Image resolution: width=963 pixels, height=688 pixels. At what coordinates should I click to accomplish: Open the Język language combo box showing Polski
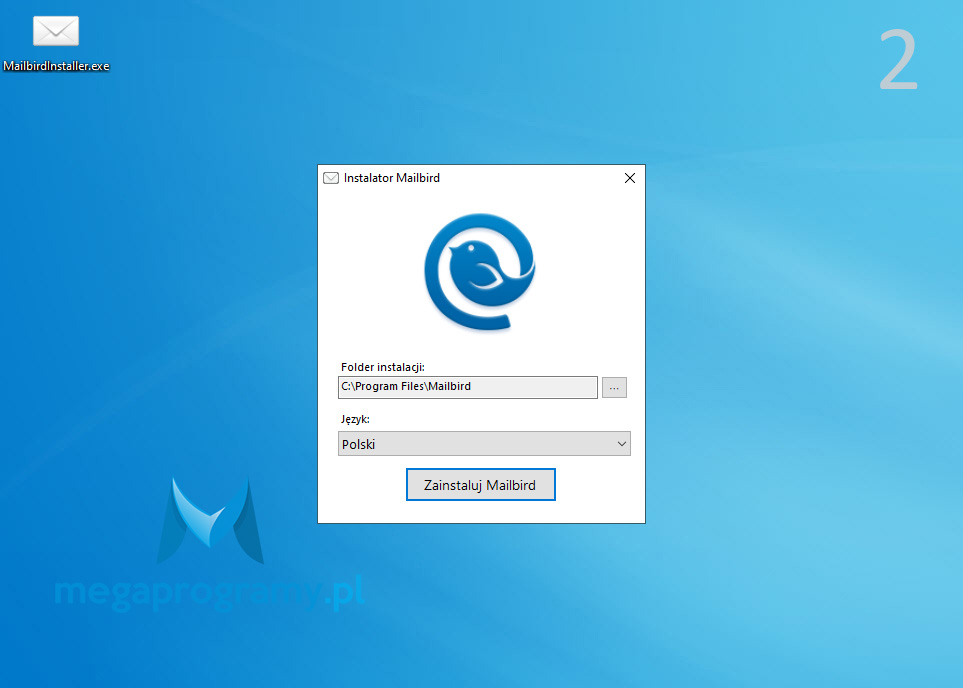click(484, 444)
